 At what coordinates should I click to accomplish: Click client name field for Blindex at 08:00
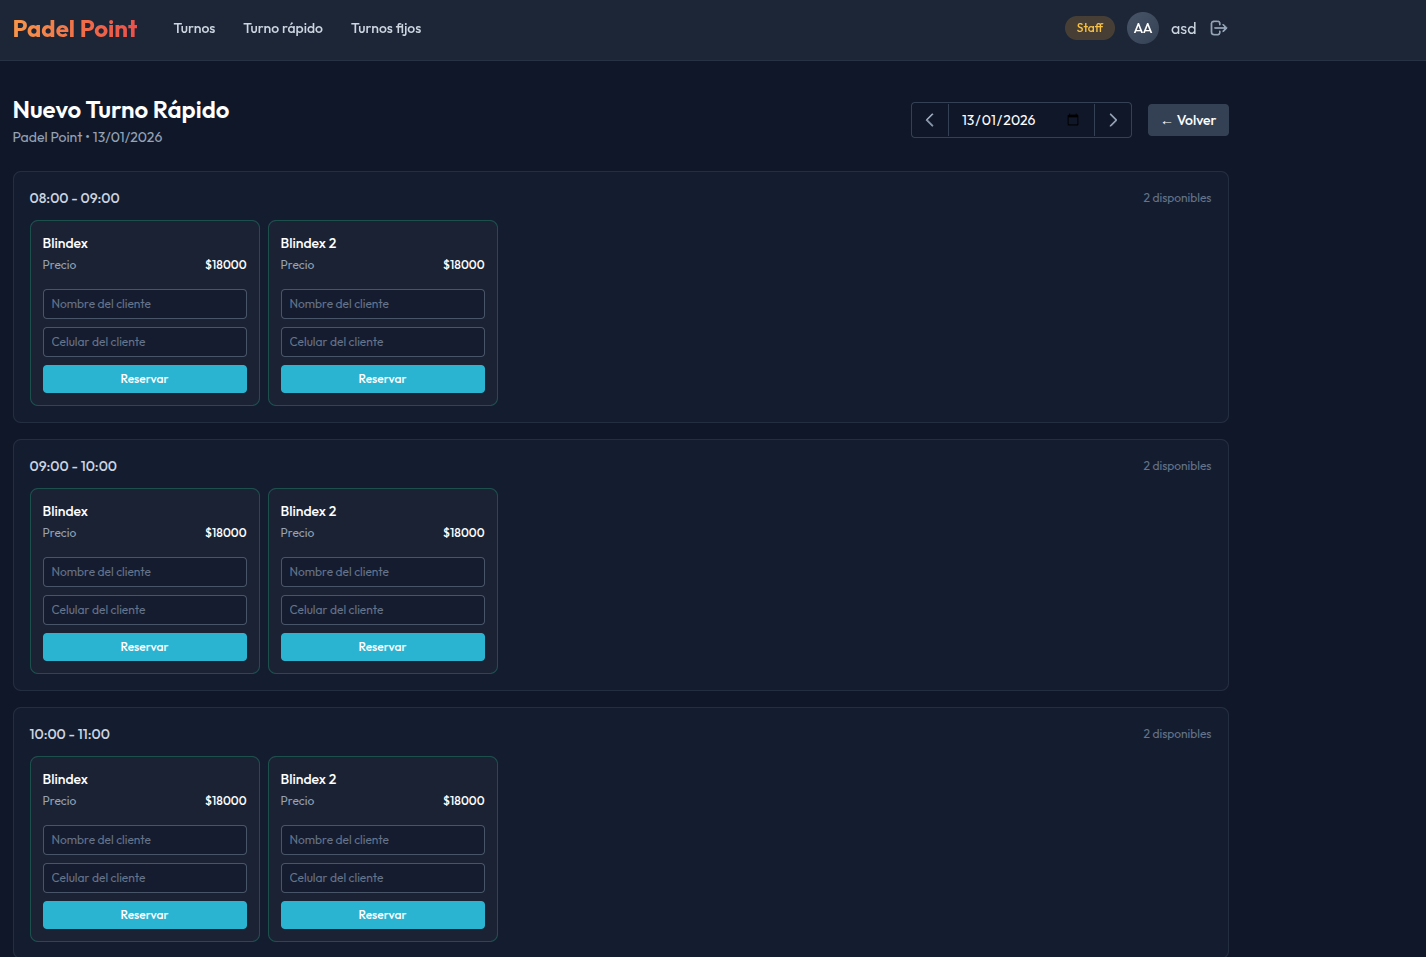145,304
